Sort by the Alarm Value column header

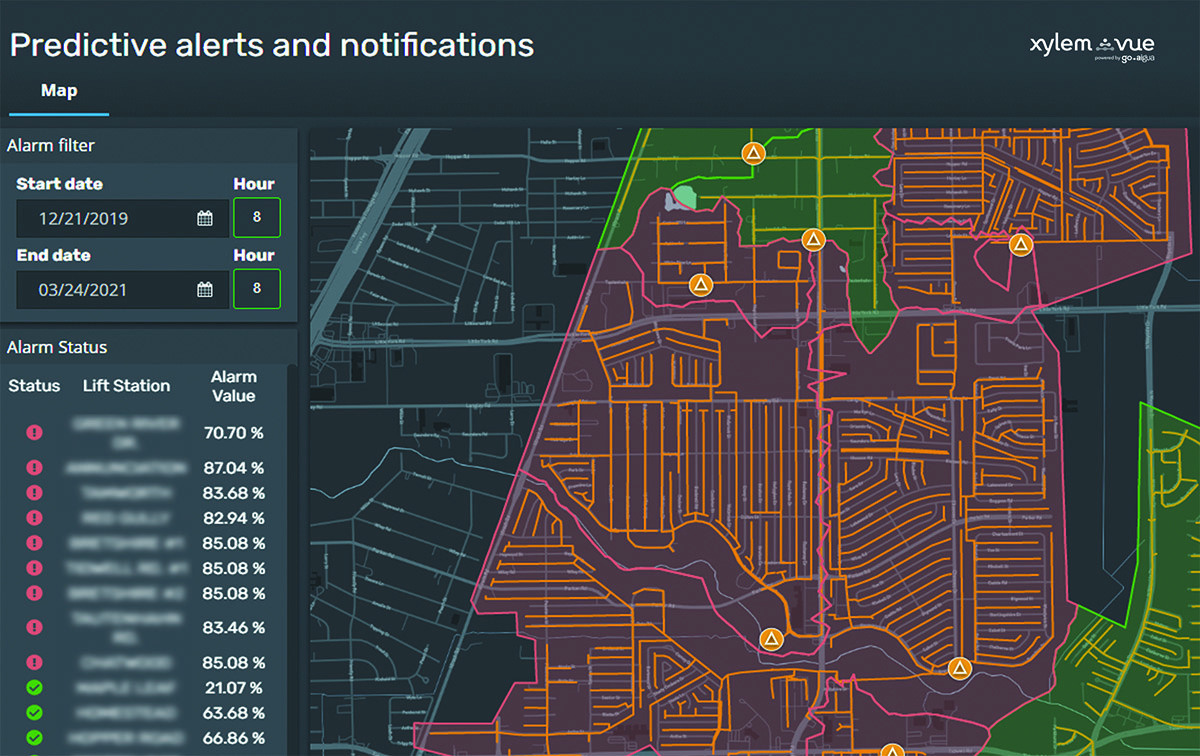pyautogui.click(x=233, y=386)
